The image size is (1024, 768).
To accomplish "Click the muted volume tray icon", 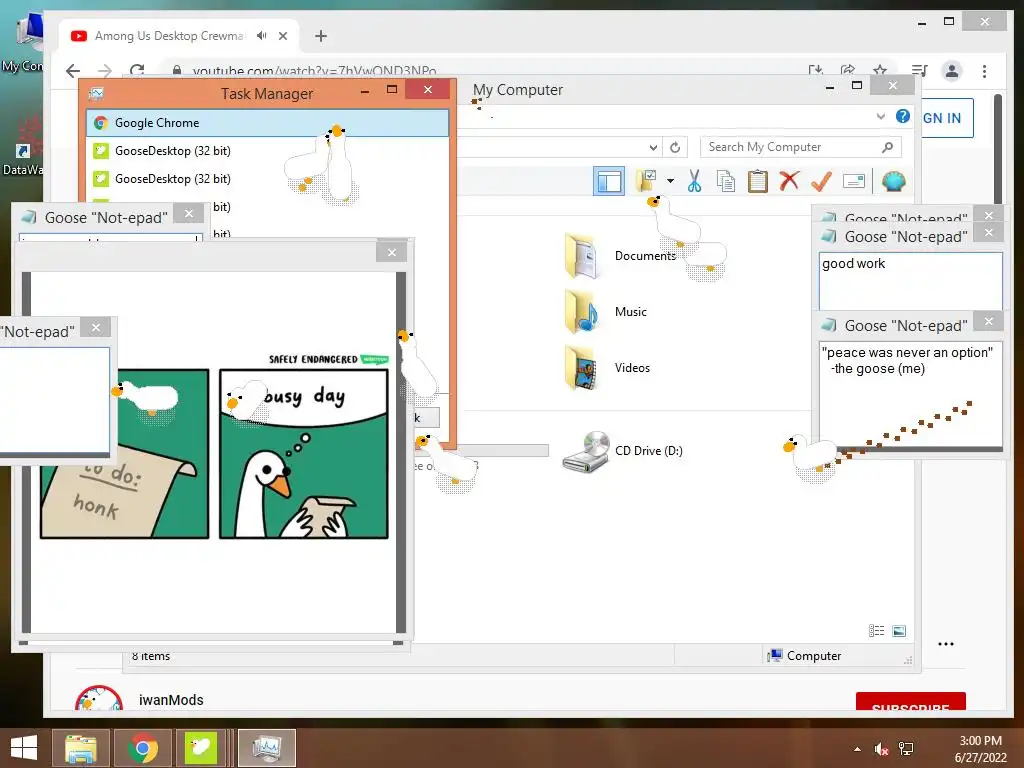I will click(x=882, y=749).
